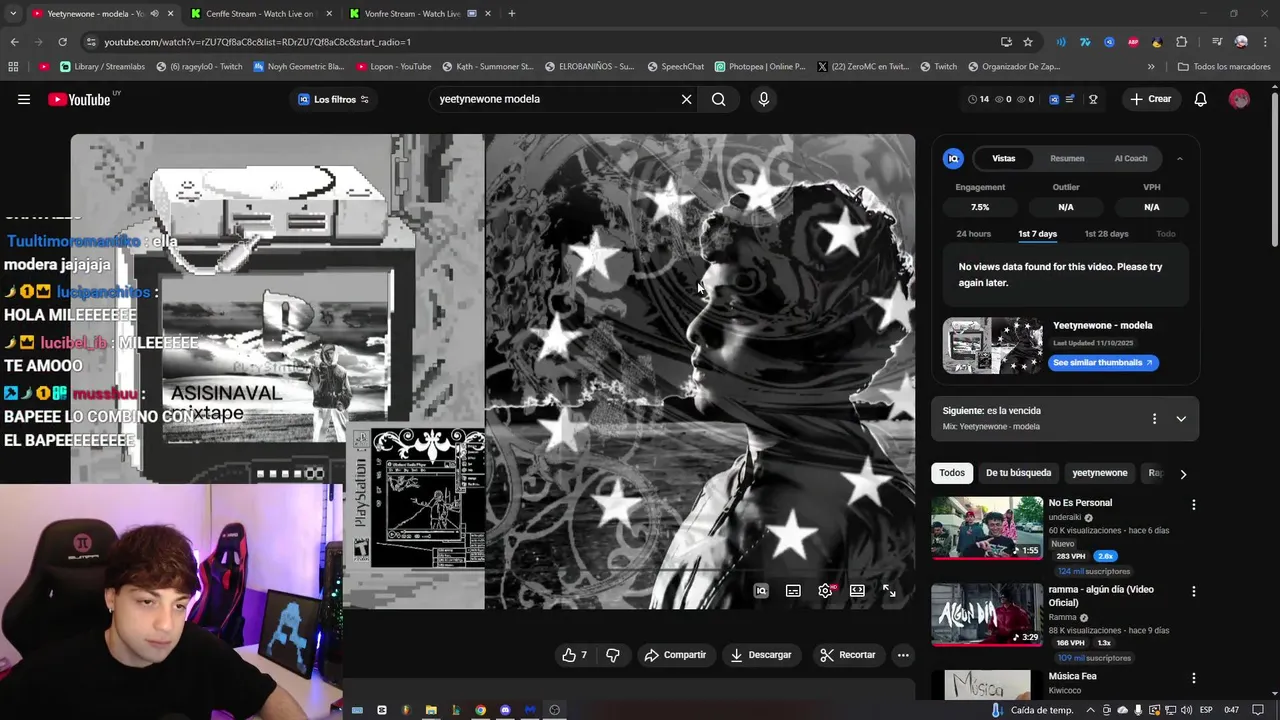Click See similar thumbnails link

coord(1103,363)
